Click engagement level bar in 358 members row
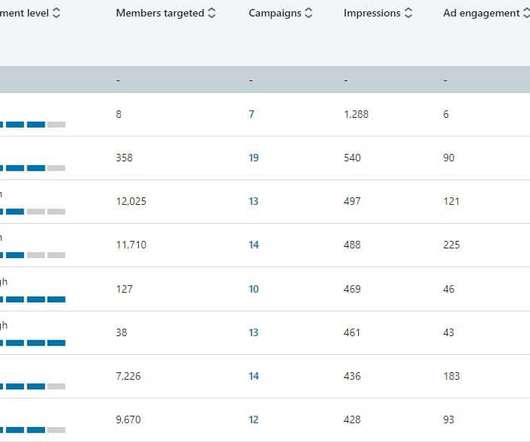530x442 pixels. click(32, 168)
